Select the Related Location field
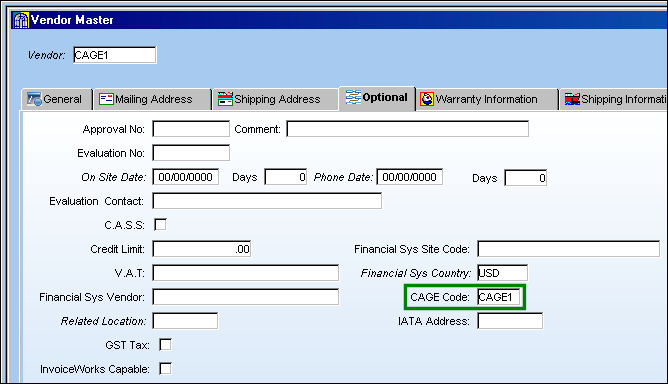Image resolution: width=668 pixels, height=384 pixels. pyautogui.click(x=185, y=321)
